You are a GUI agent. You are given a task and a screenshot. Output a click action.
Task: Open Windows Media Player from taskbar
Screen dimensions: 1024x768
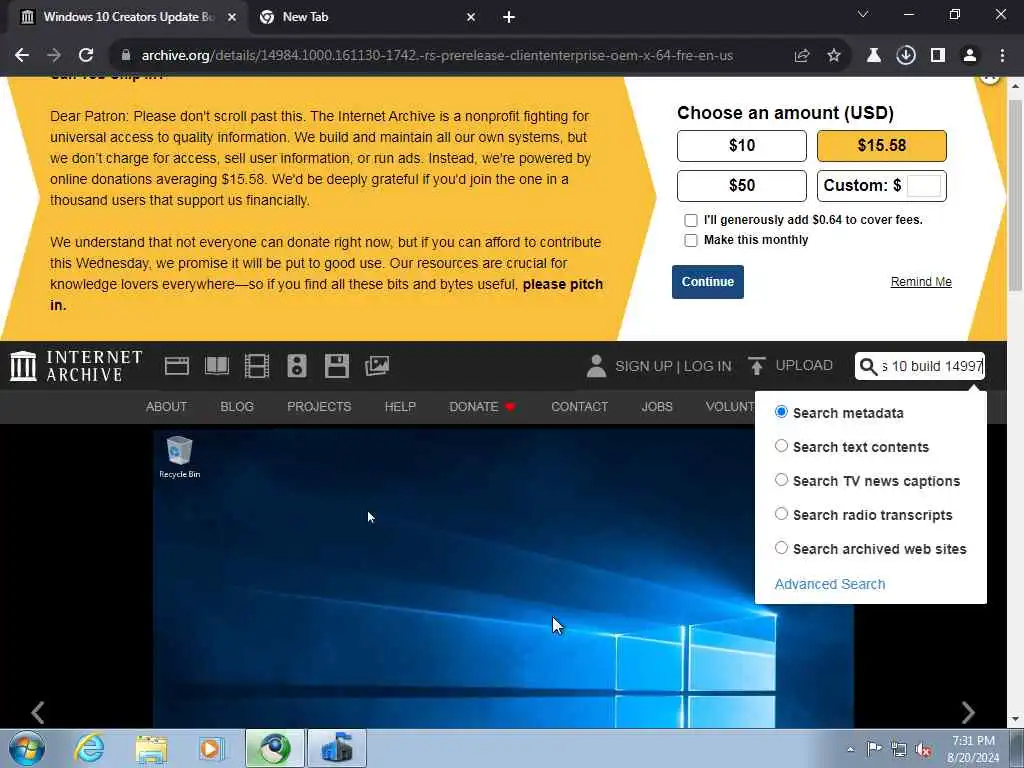[211, 748]
